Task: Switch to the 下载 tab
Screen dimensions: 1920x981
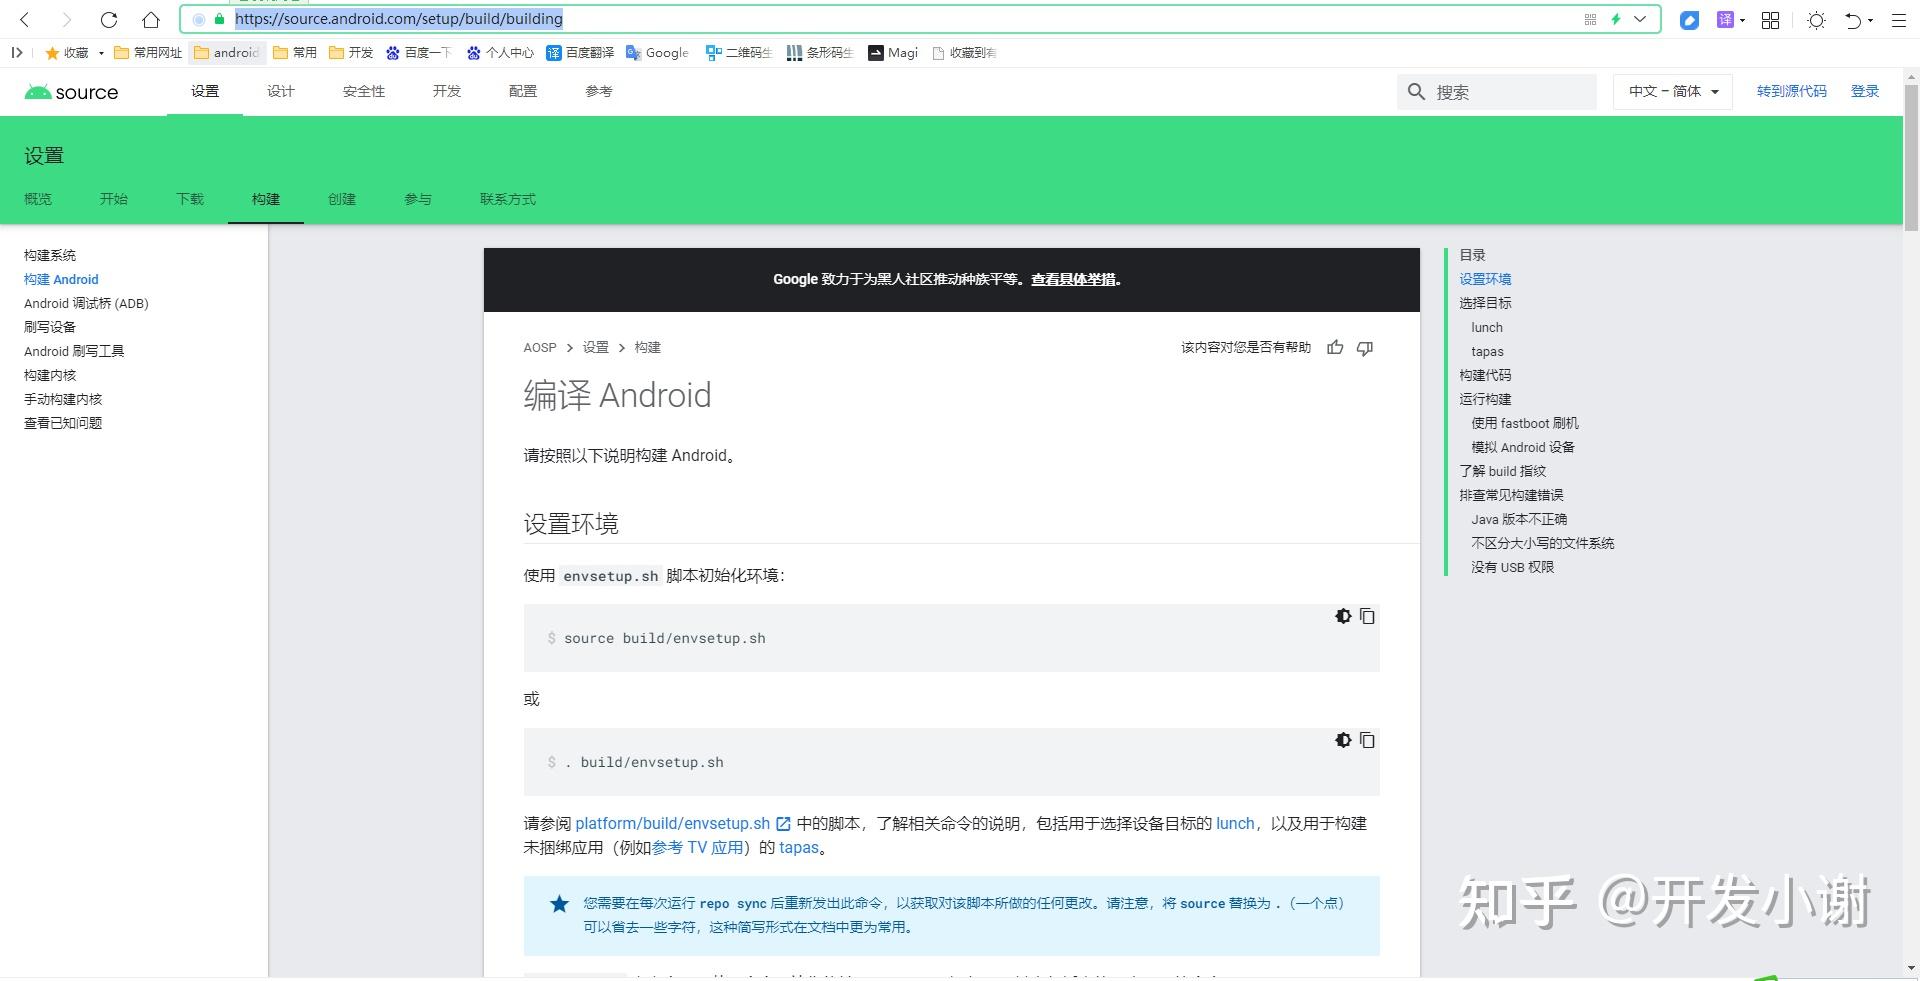Action: point(190,199)
